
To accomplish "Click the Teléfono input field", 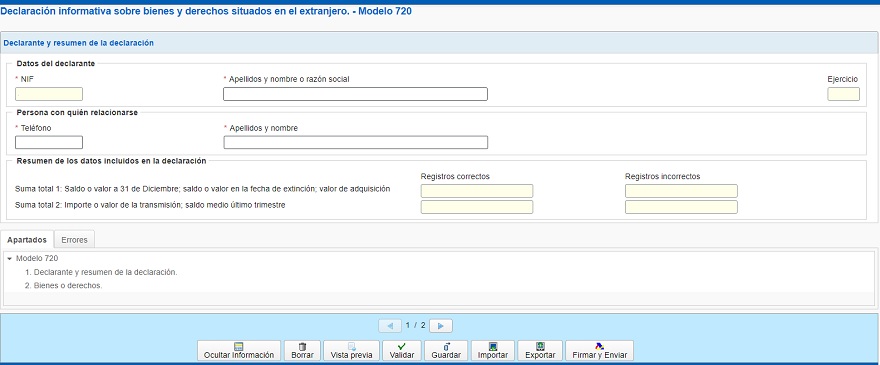I will click(x=49, y=143).
